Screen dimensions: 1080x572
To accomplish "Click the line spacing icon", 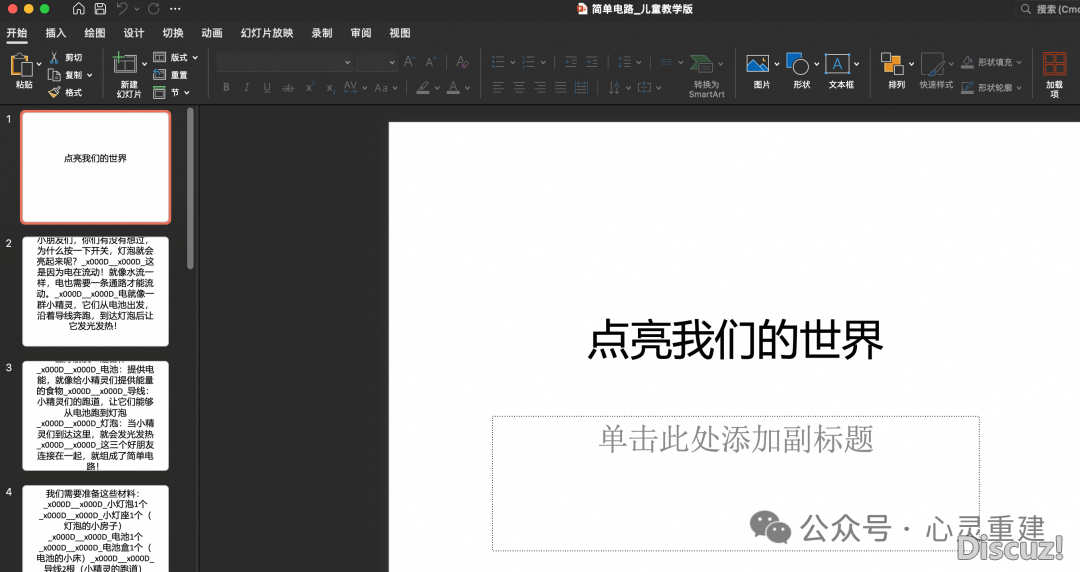I will click(x=624, y=62).
